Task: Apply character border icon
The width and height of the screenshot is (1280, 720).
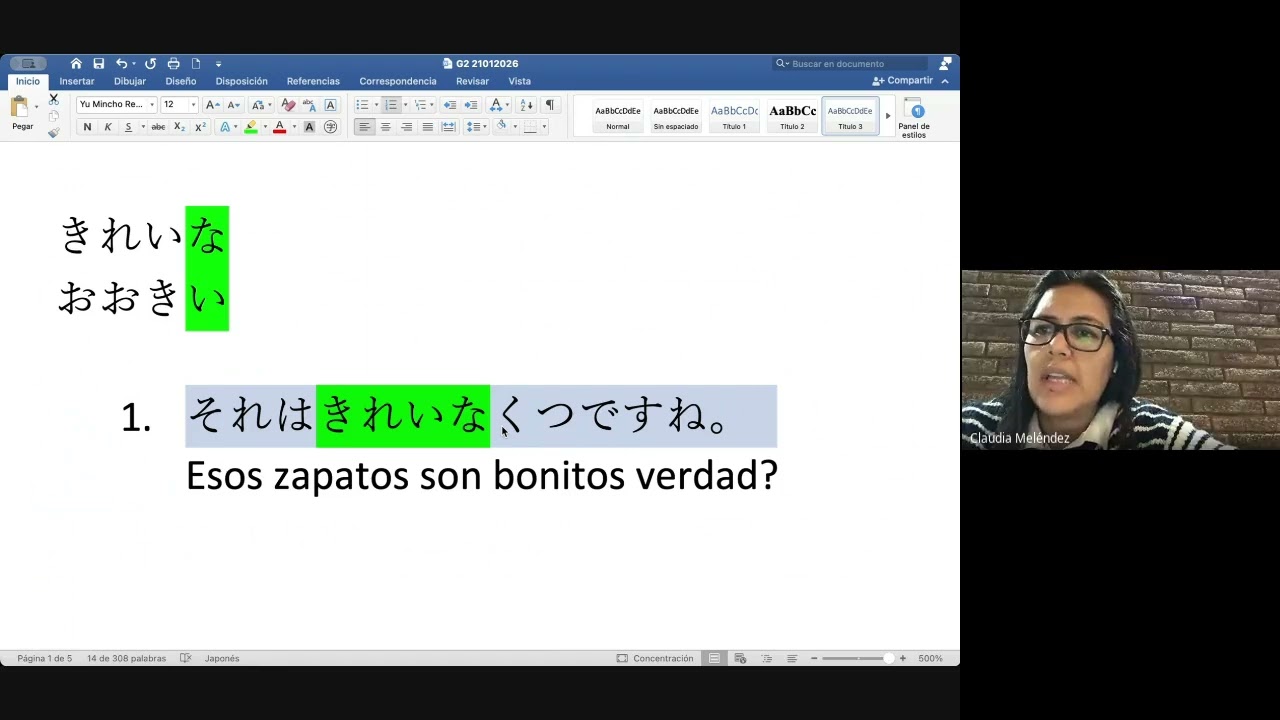Action: click(330, 104)
